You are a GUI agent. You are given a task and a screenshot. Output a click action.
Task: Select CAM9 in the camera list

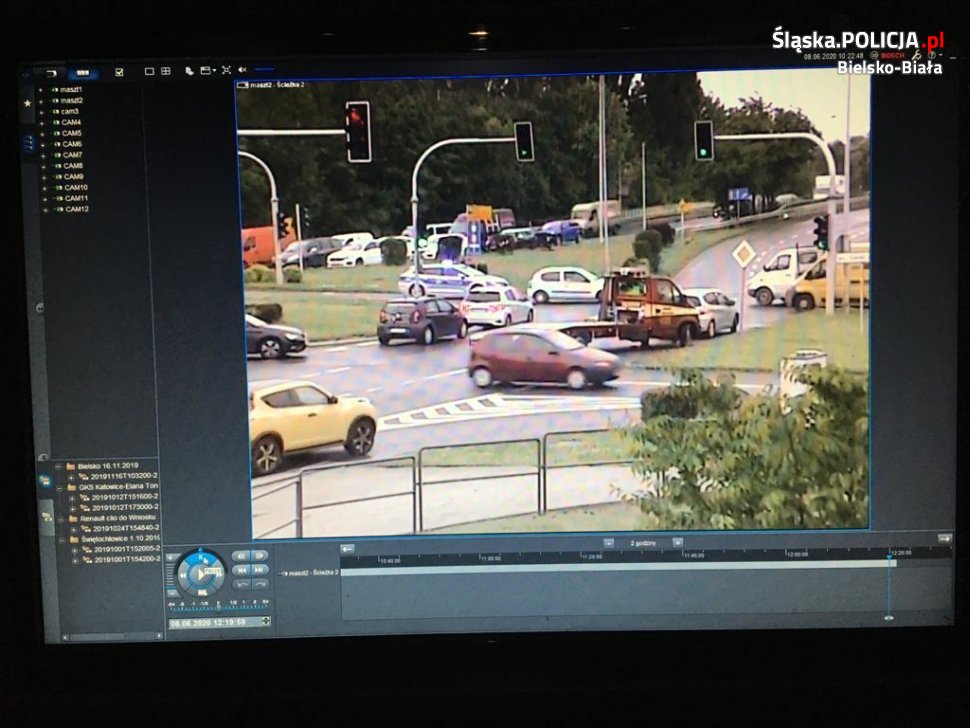tap(74, 177)
